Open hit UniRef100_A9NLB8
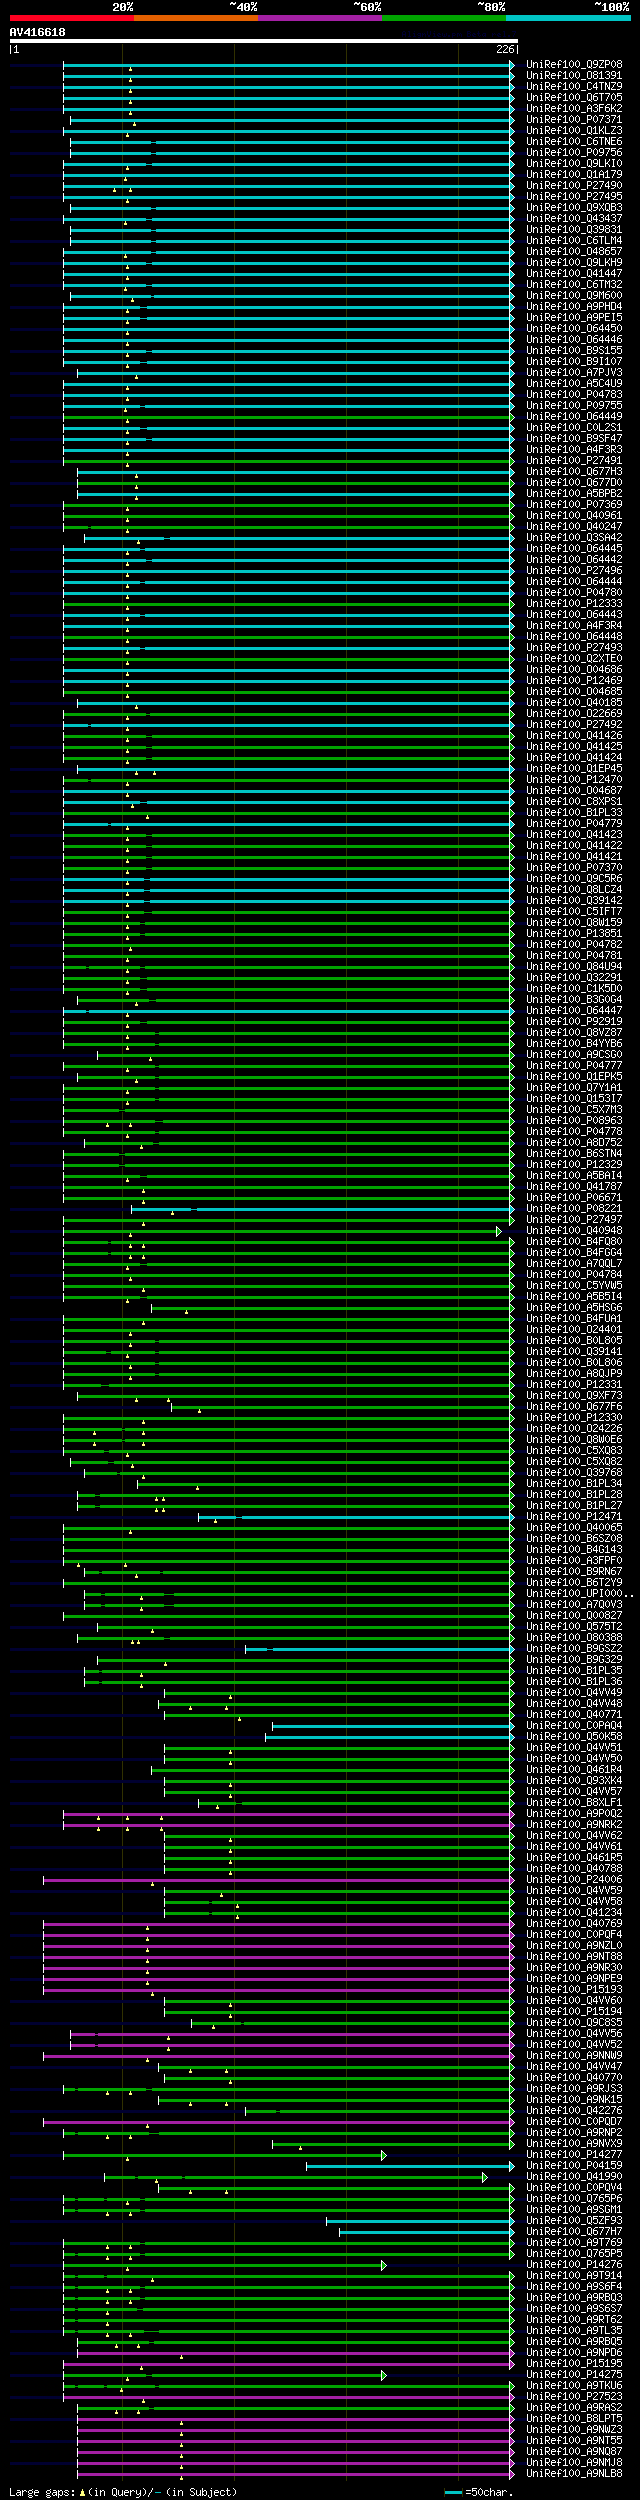 (574, 2473)
